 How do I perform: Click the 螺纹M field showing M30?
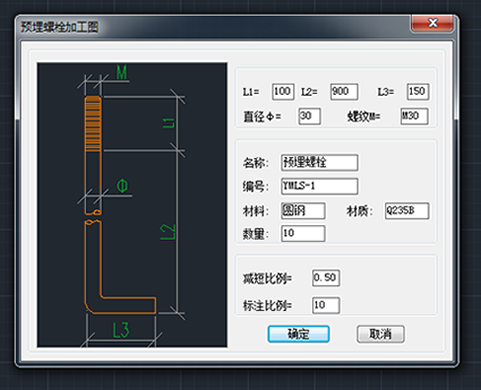[414, 116]
